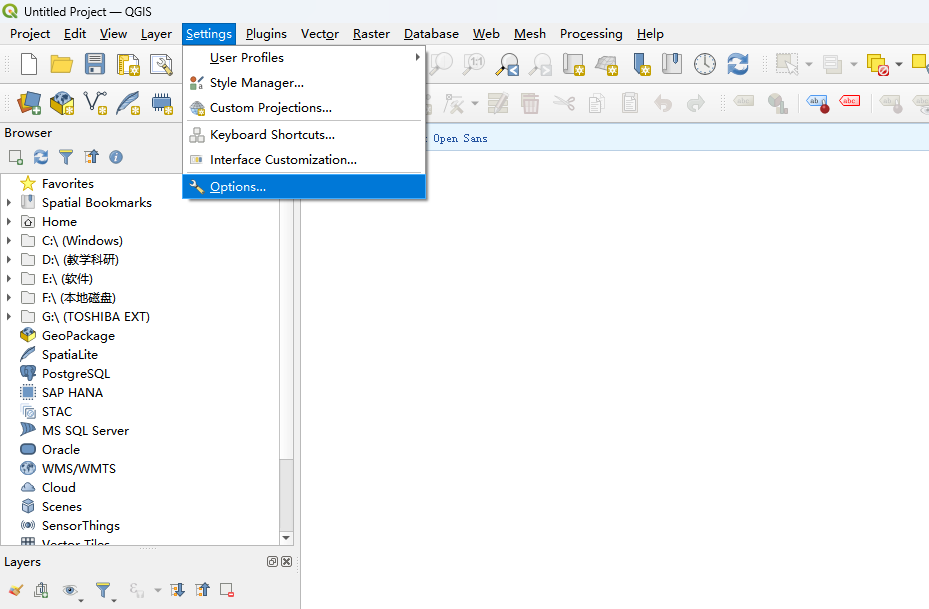This screenshot has width=929, height=609.
Task: Expand the Spatial Bookmarks tree item
Action: coord(9,203)
